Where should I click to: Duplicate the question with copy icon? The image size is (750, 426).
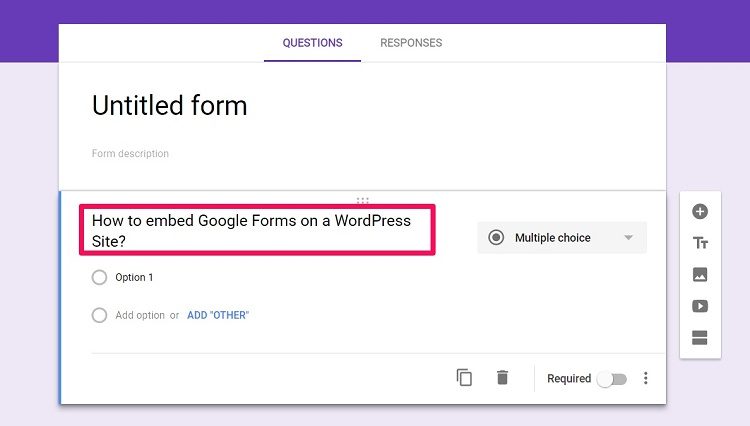(x=464, y=378)
